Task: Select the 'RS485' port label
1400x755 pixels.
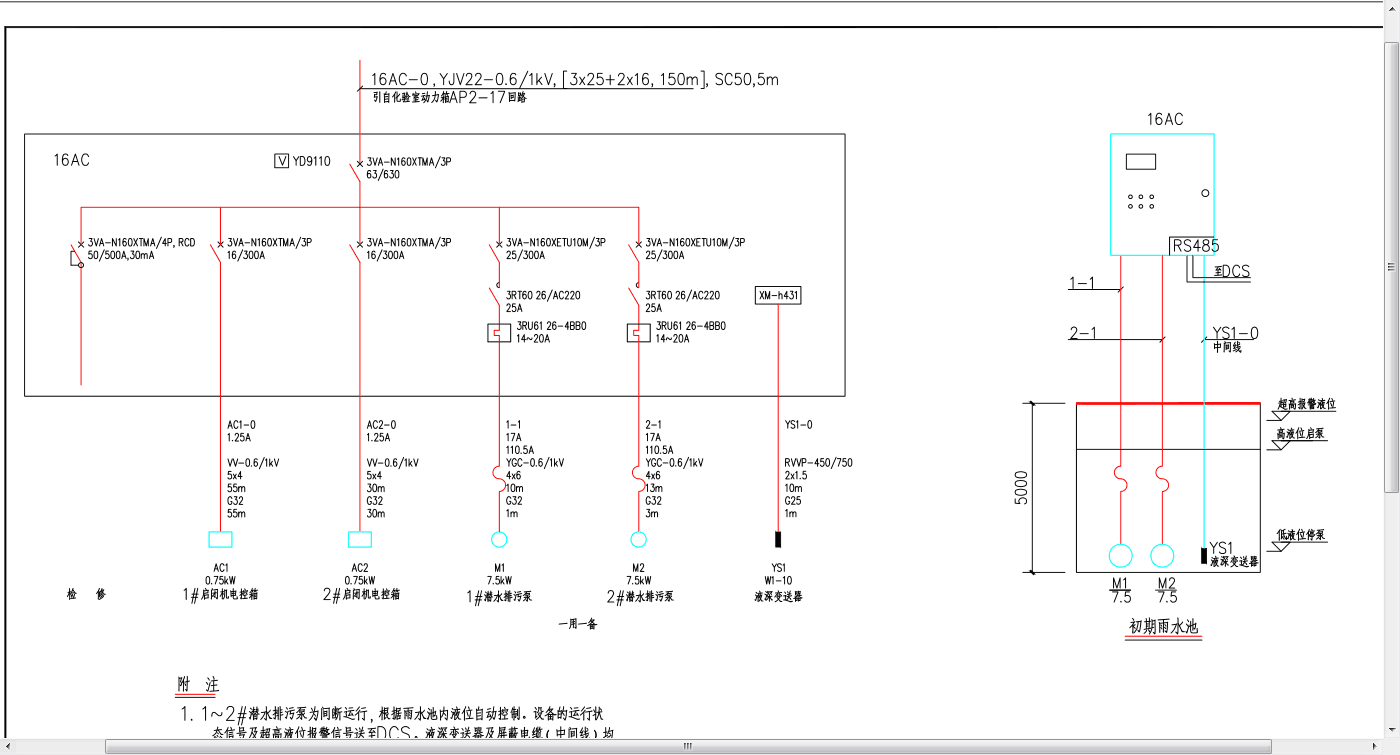Action: tap(1196, 246)
